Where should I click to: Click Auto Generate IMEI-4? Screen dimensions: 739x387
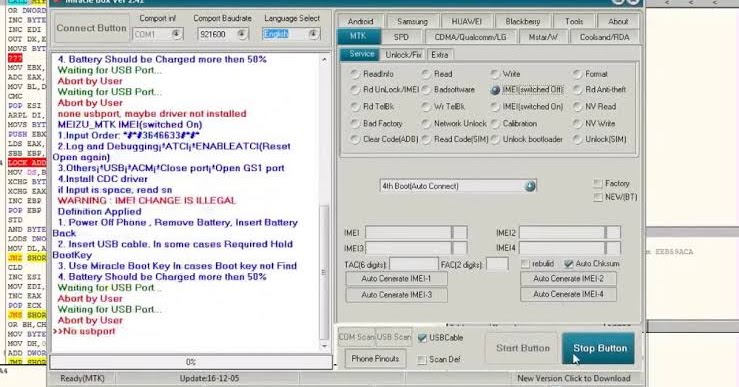568,294
